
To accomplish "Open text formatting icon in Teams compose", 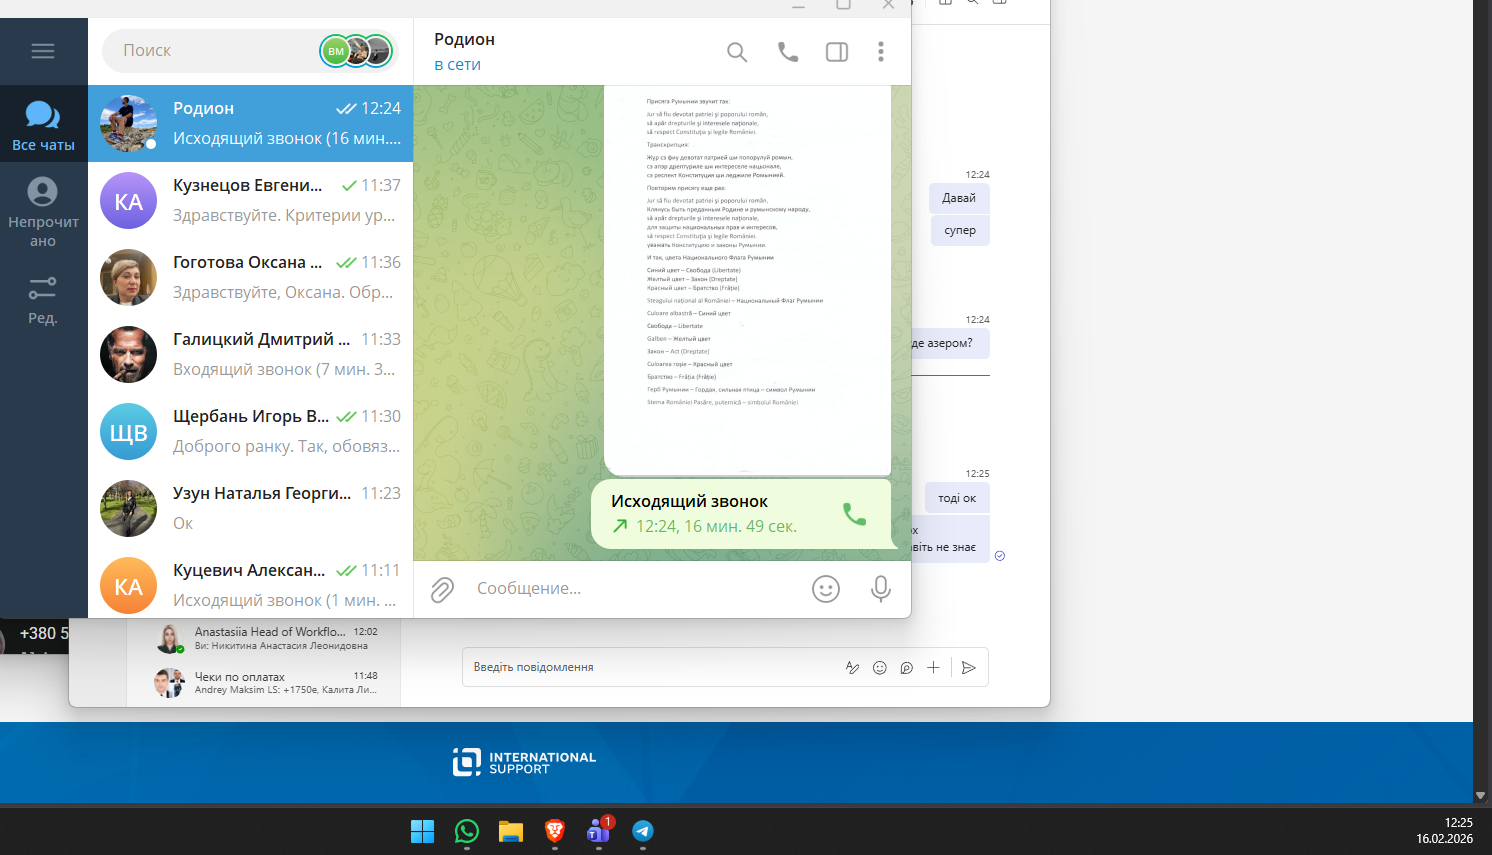I will [852, 668].
